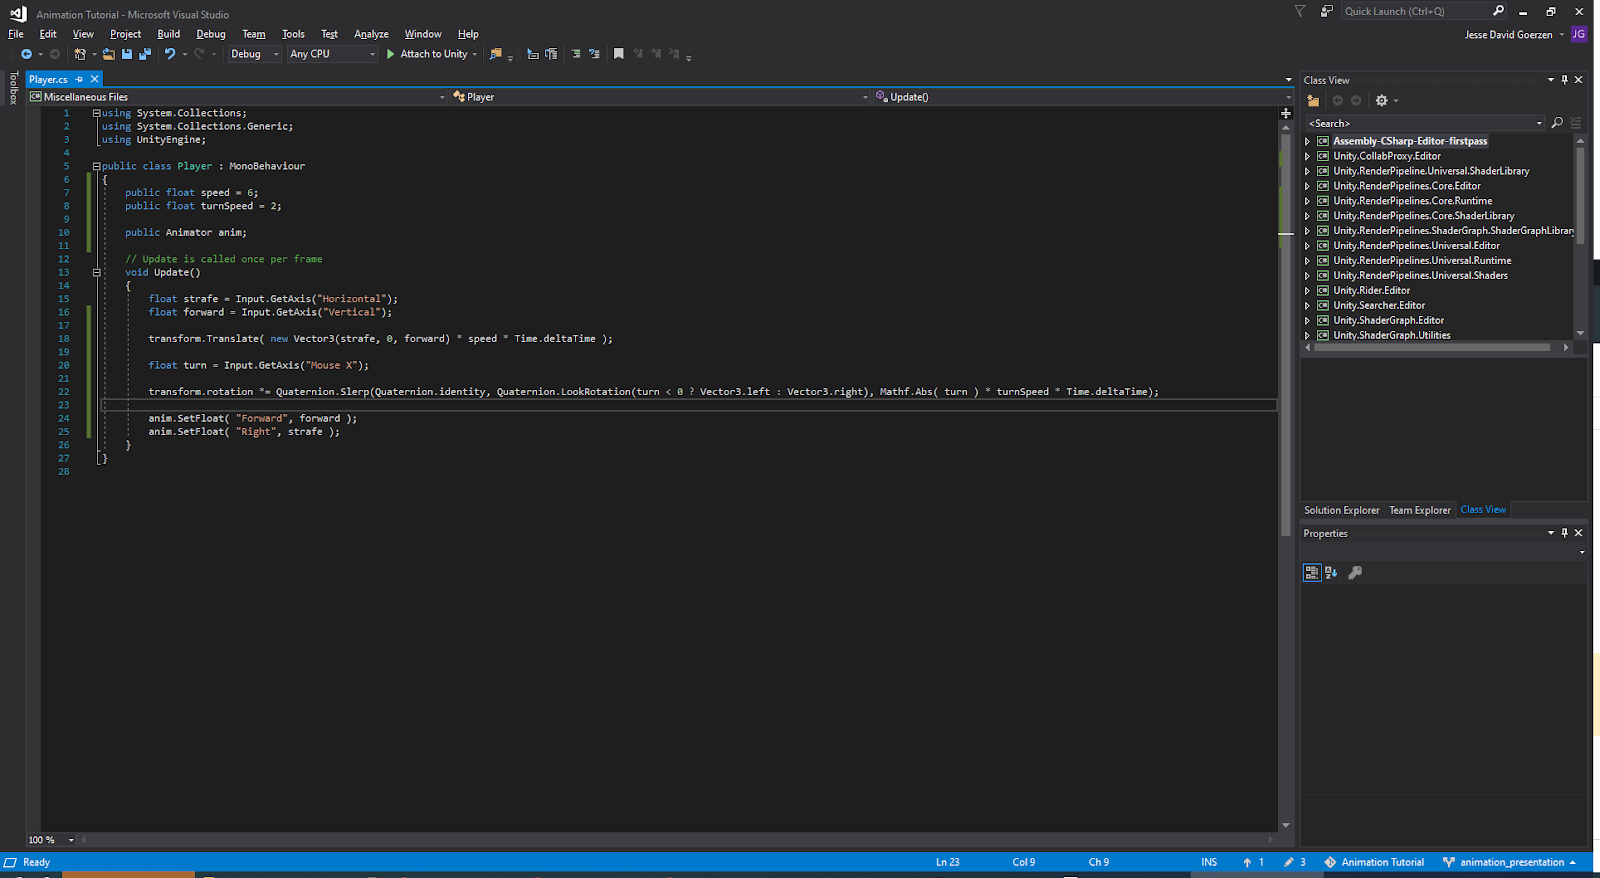Pin the Player.cs tab
This screenshot has width=1600, height=878.
79,79
